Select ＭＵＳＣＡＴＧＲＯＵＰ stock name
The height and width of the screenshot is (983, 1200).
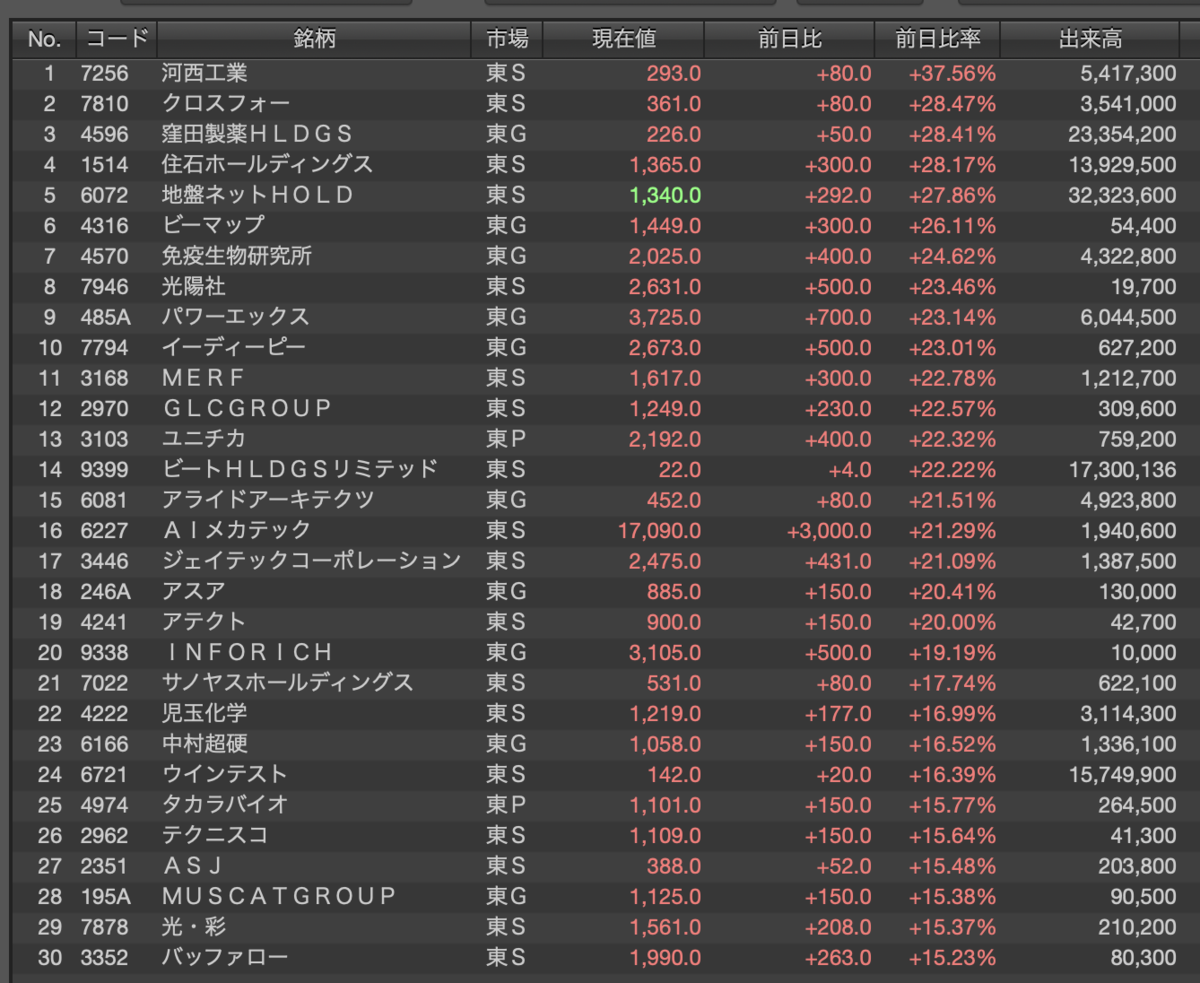[279, 896]
